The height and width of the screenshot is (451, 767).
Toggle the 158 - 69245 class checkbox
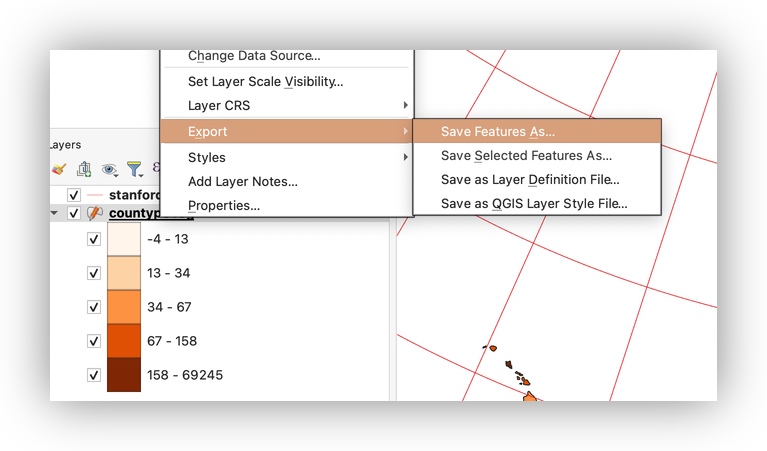coord(94,375)
